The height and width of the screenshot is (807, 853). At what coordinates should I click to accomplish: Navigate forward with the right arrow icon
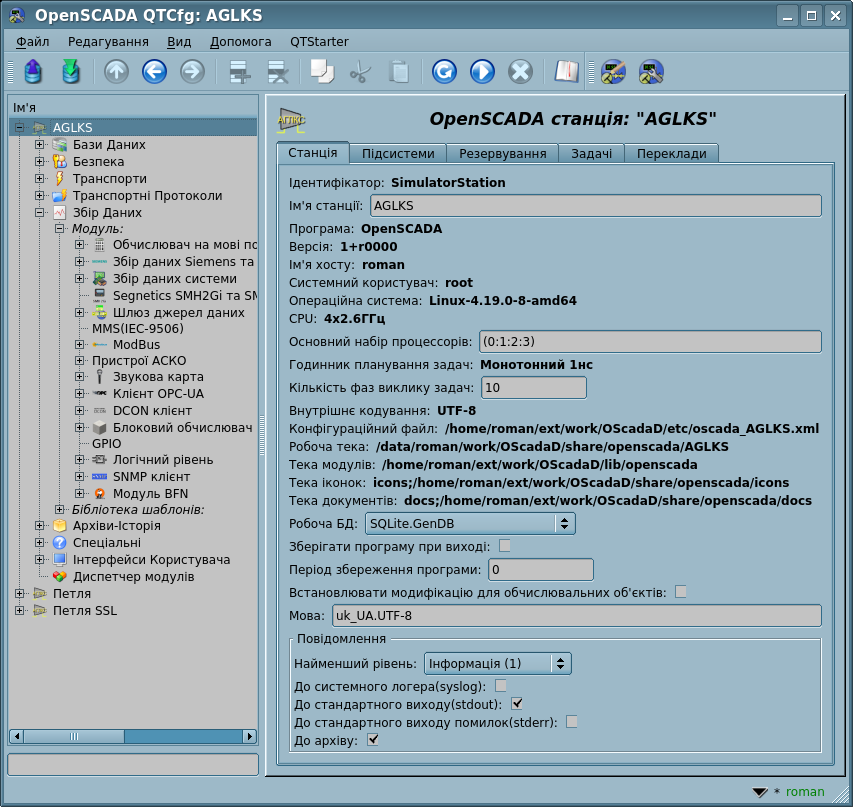[193, 71]
